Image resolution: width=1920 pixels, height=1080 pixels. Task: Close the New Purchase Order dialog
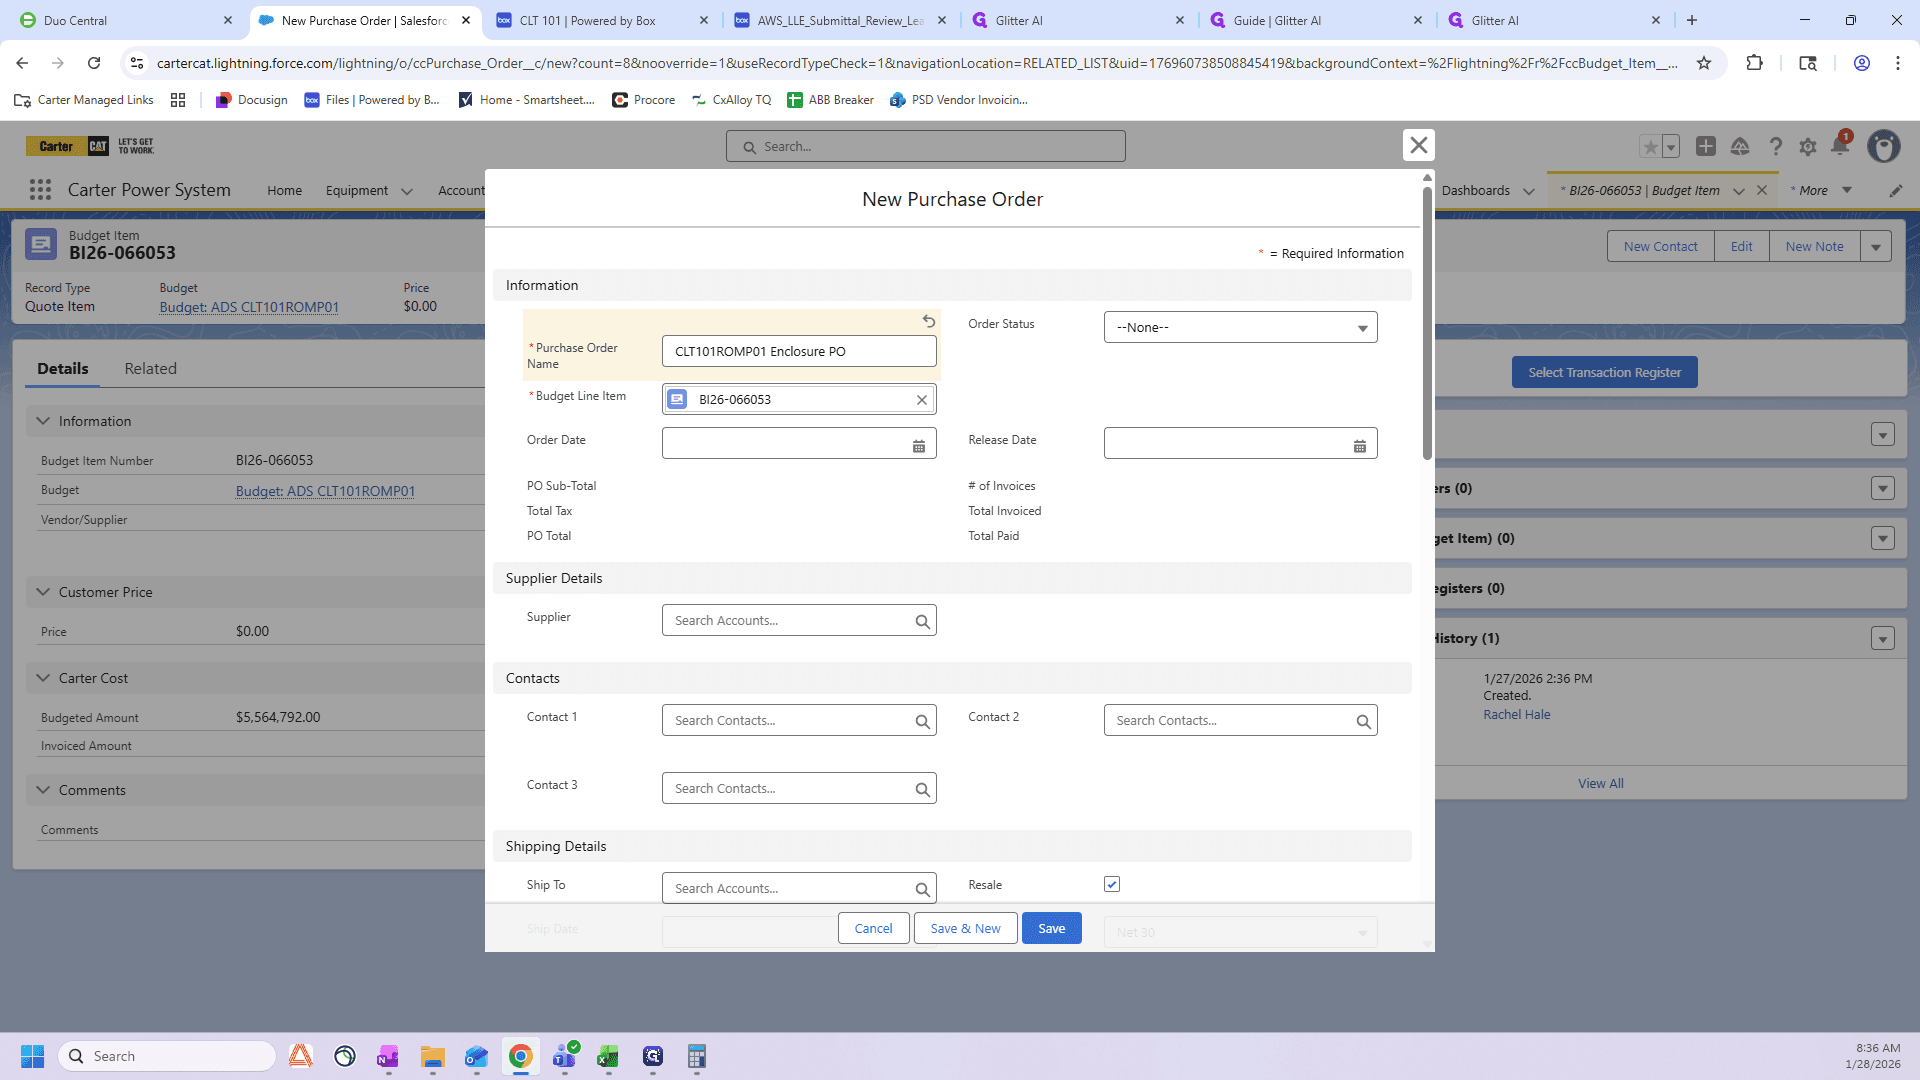point(1418,145)
